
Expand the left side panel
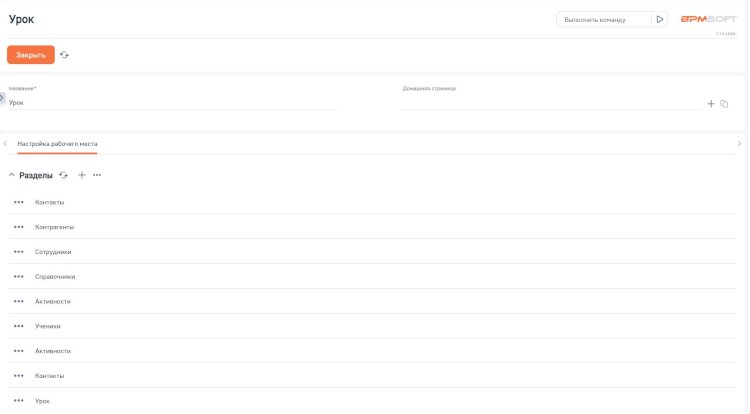[3, 97]
